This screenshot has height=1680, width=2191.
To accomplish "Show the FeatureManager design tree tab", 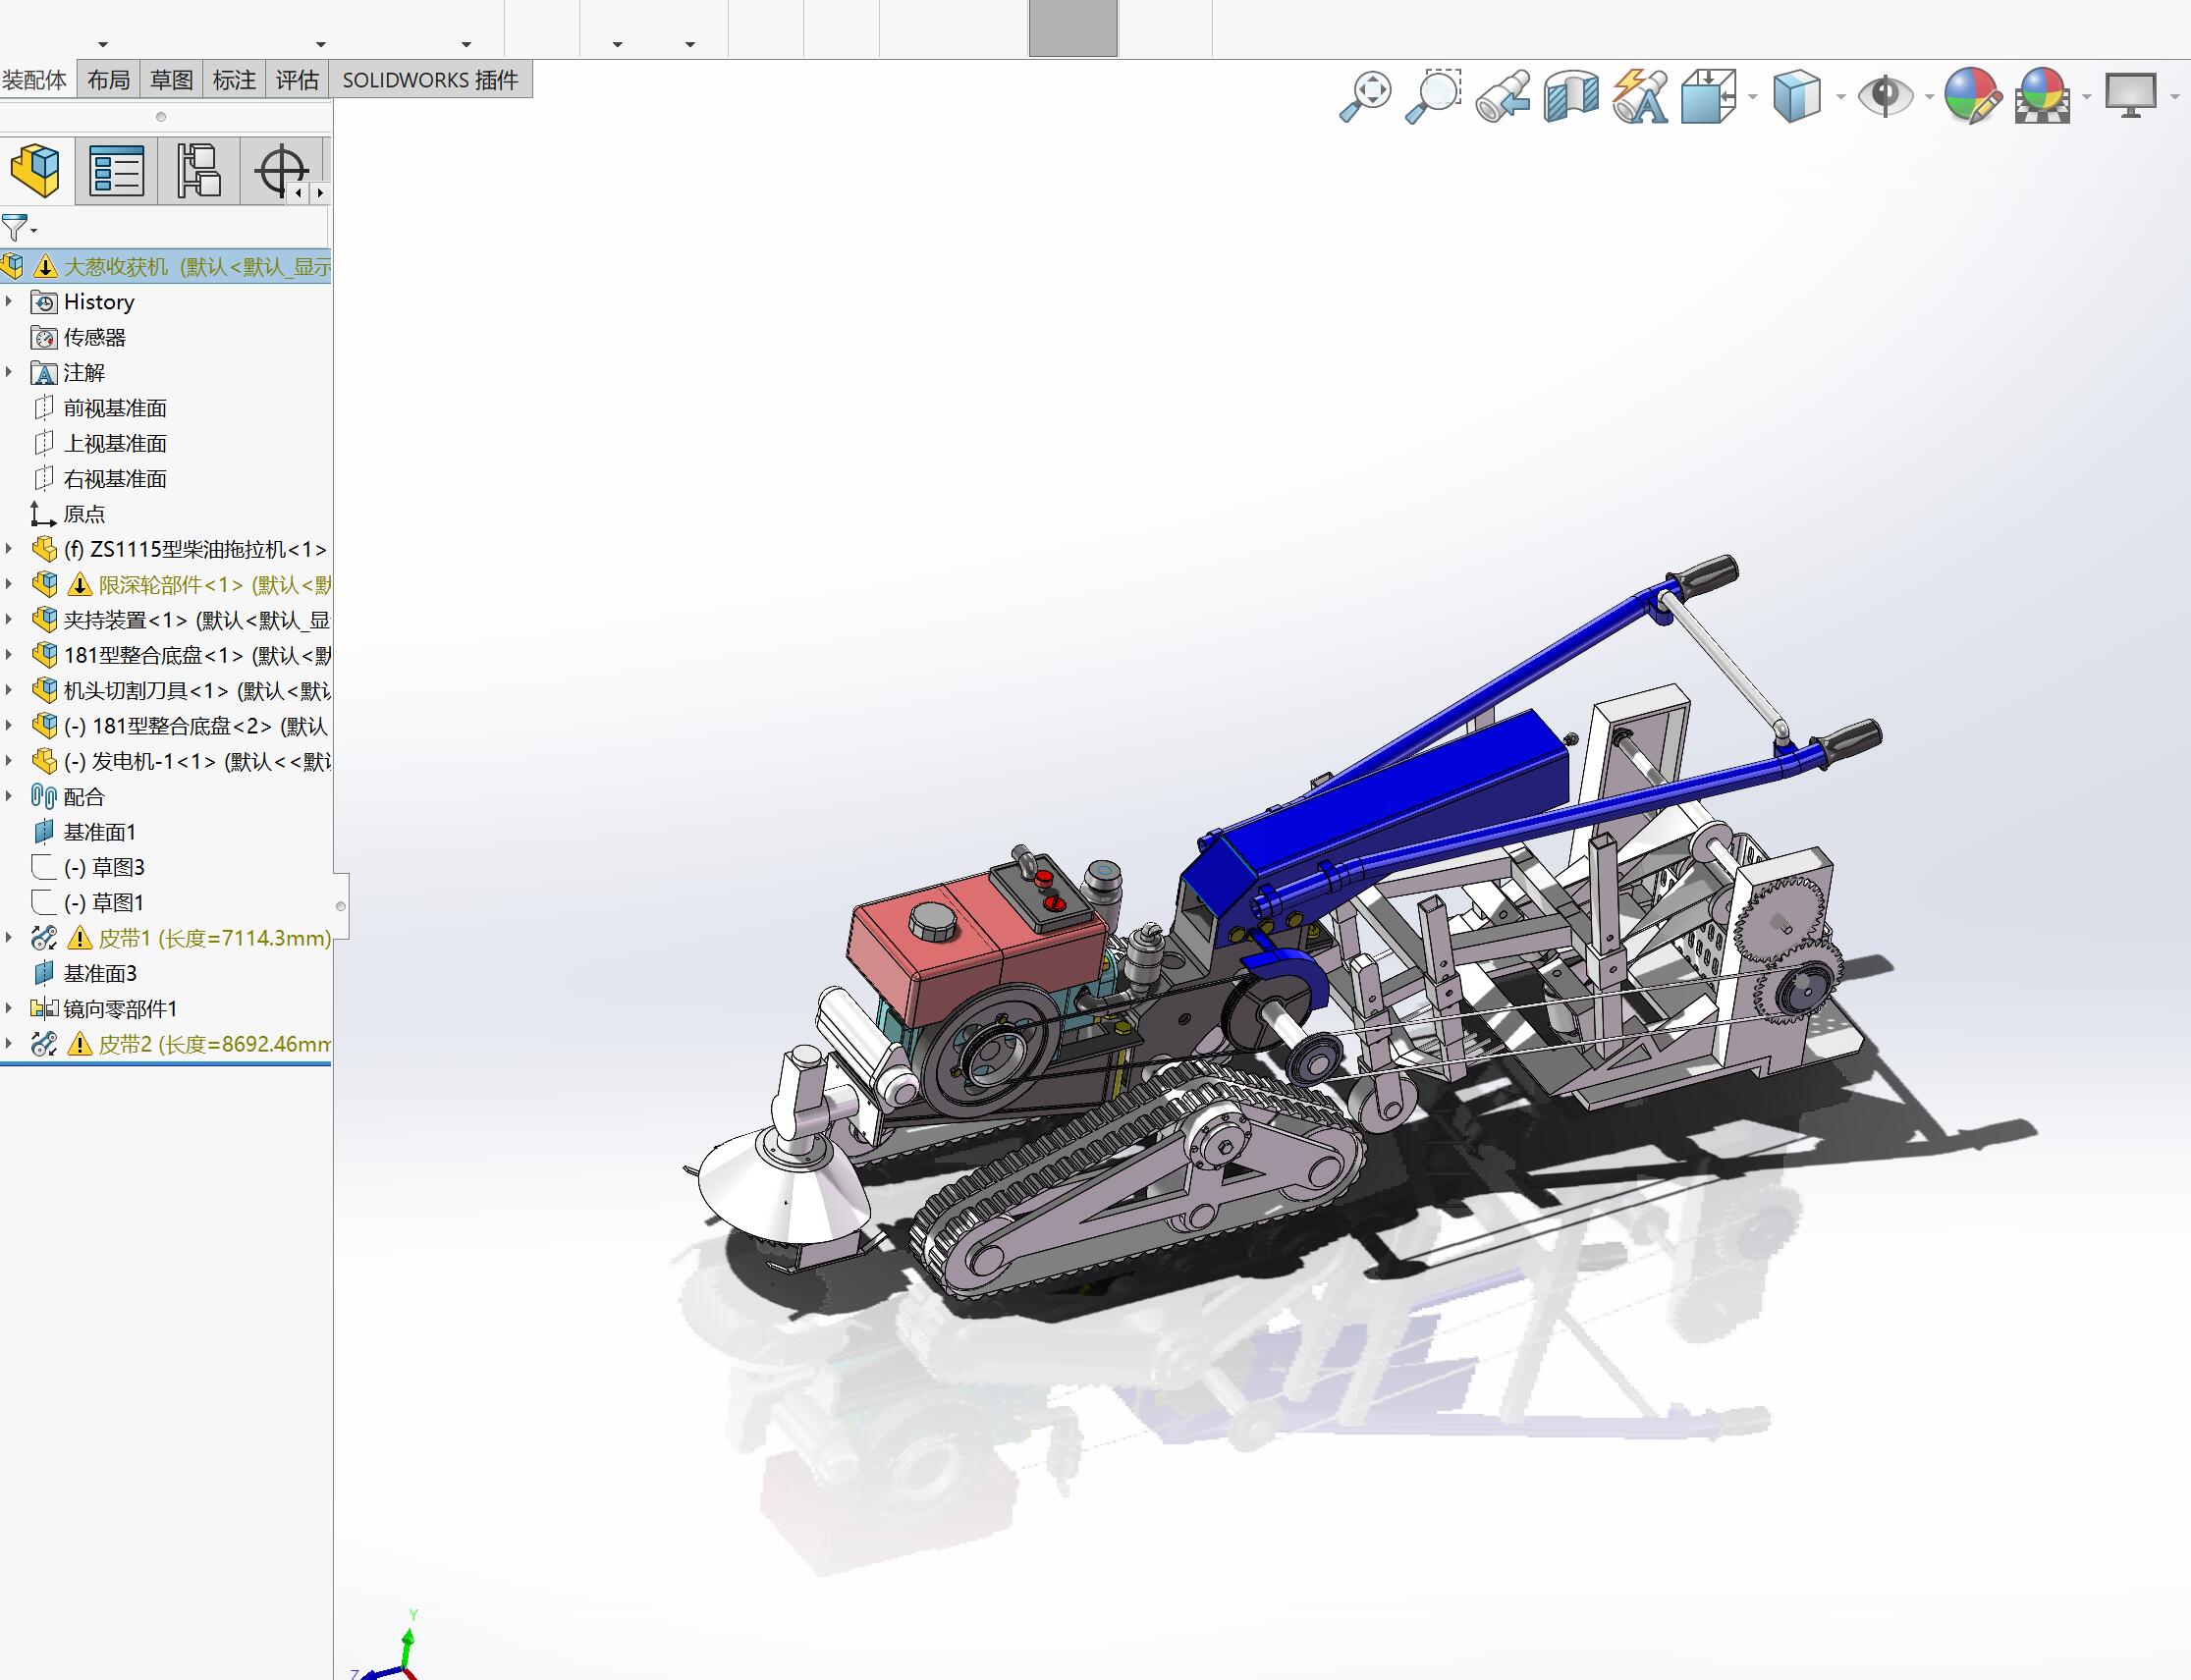I will 36,170.
